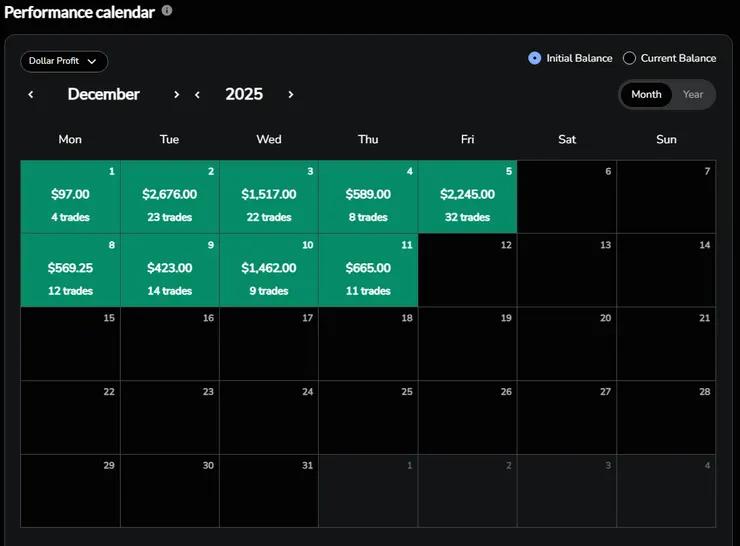The width and height of the screenshot is (740, 546).
Task: Click the December month label
Action: coord(104,95)
